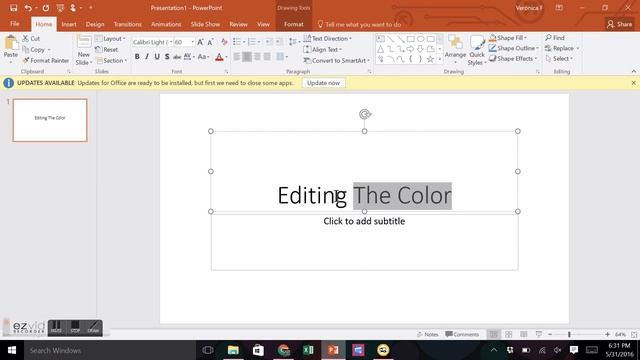Activate Format Painter
The height and width of the screenshot is (360, 640).
coord(45,60)
